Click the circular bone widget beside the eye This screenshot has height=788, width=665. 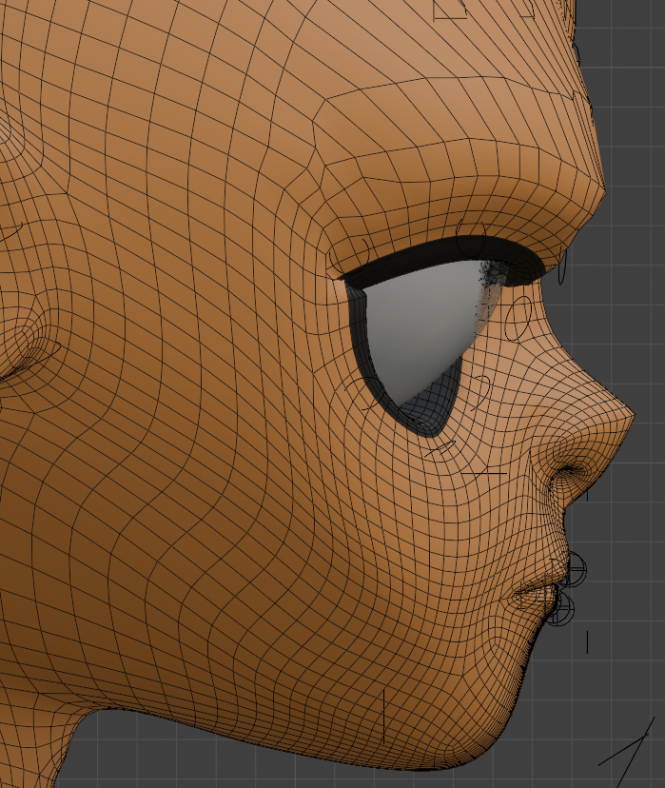(x=519, y=318)
